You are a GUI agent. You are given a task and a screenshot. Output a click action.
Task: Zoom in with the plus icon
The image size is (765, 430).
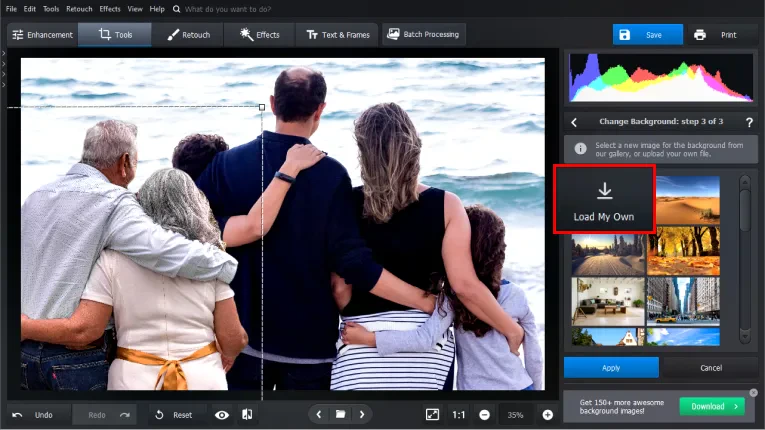(x=547, y=415)
